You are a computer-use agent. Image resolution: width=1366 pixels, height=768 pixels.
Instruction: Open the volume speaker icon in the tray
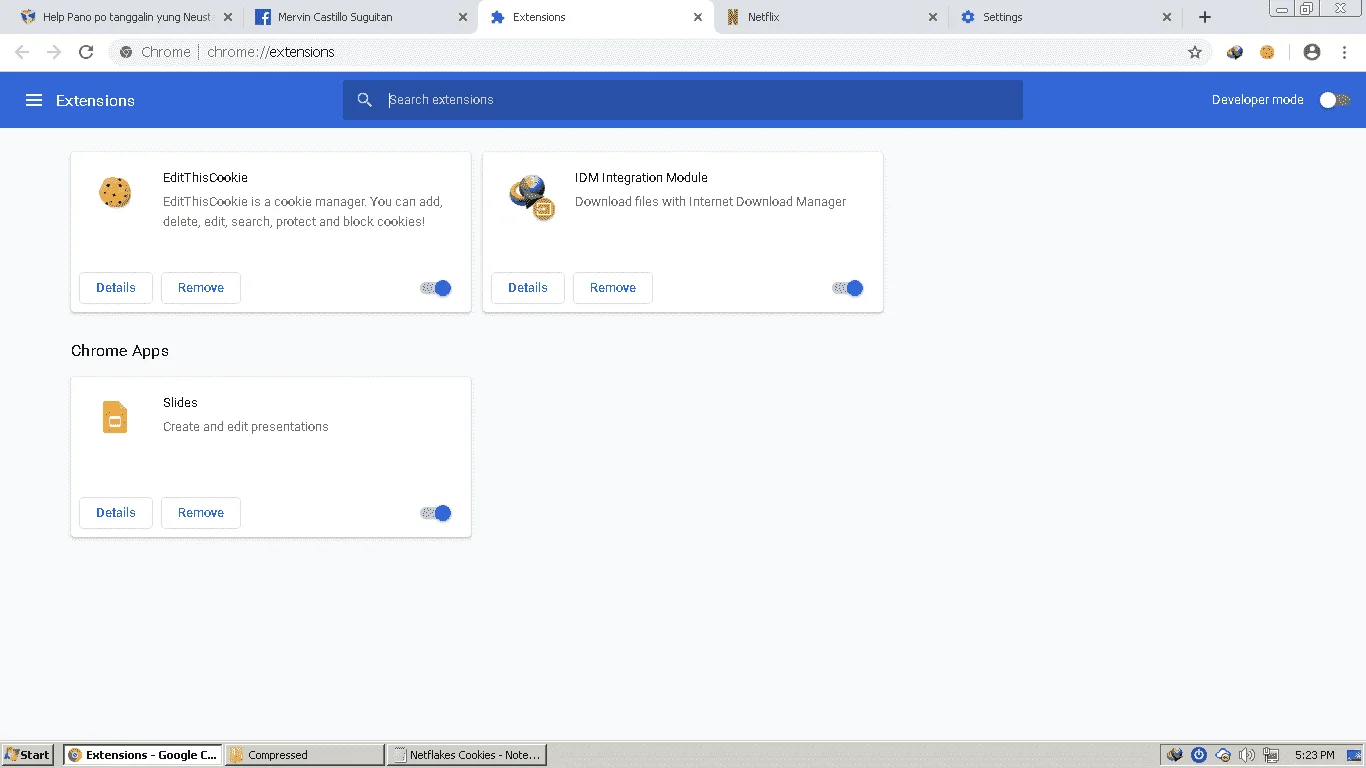(1246, 755)
